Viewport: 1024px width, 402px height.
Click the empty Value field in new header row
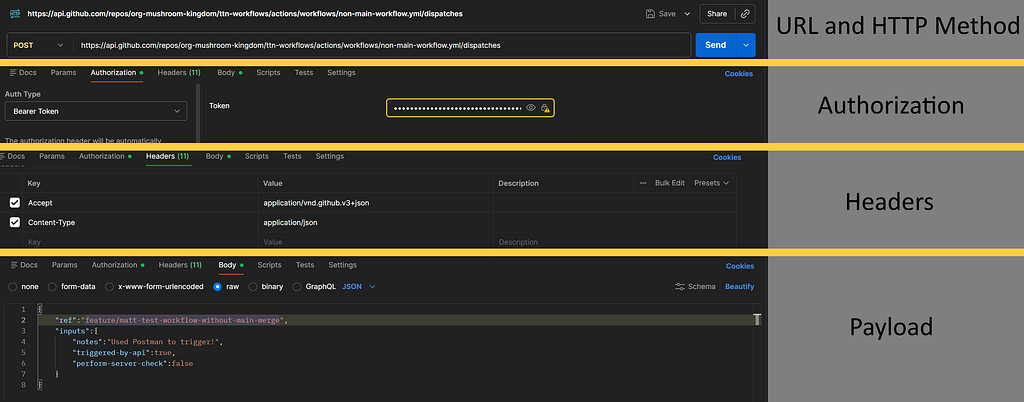coord(376,241)
